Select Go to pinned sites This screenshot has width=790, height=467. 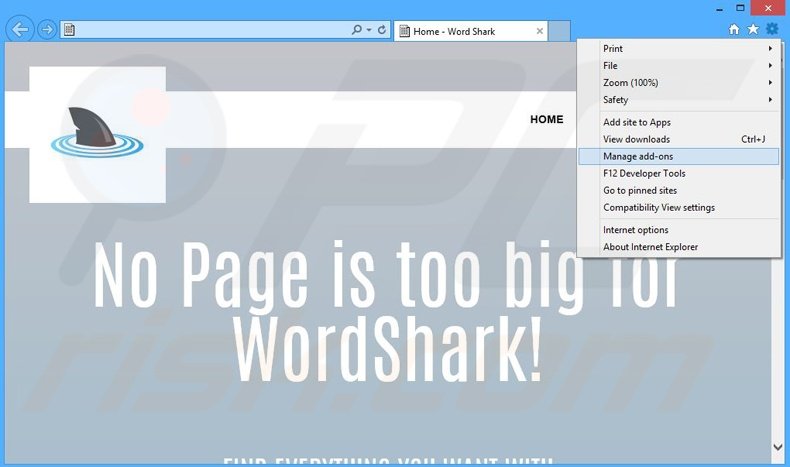(679, 190)
